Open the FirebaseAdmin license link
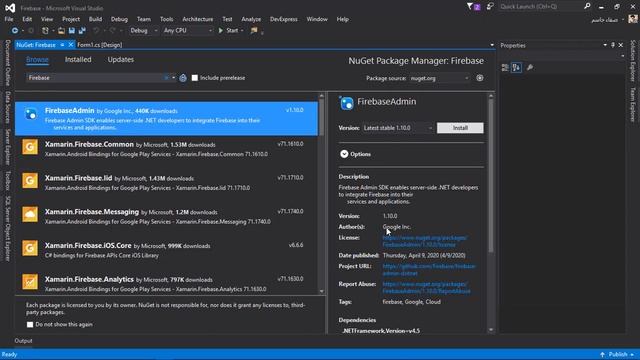Screen dimensions: 640x360 [425, 241]
